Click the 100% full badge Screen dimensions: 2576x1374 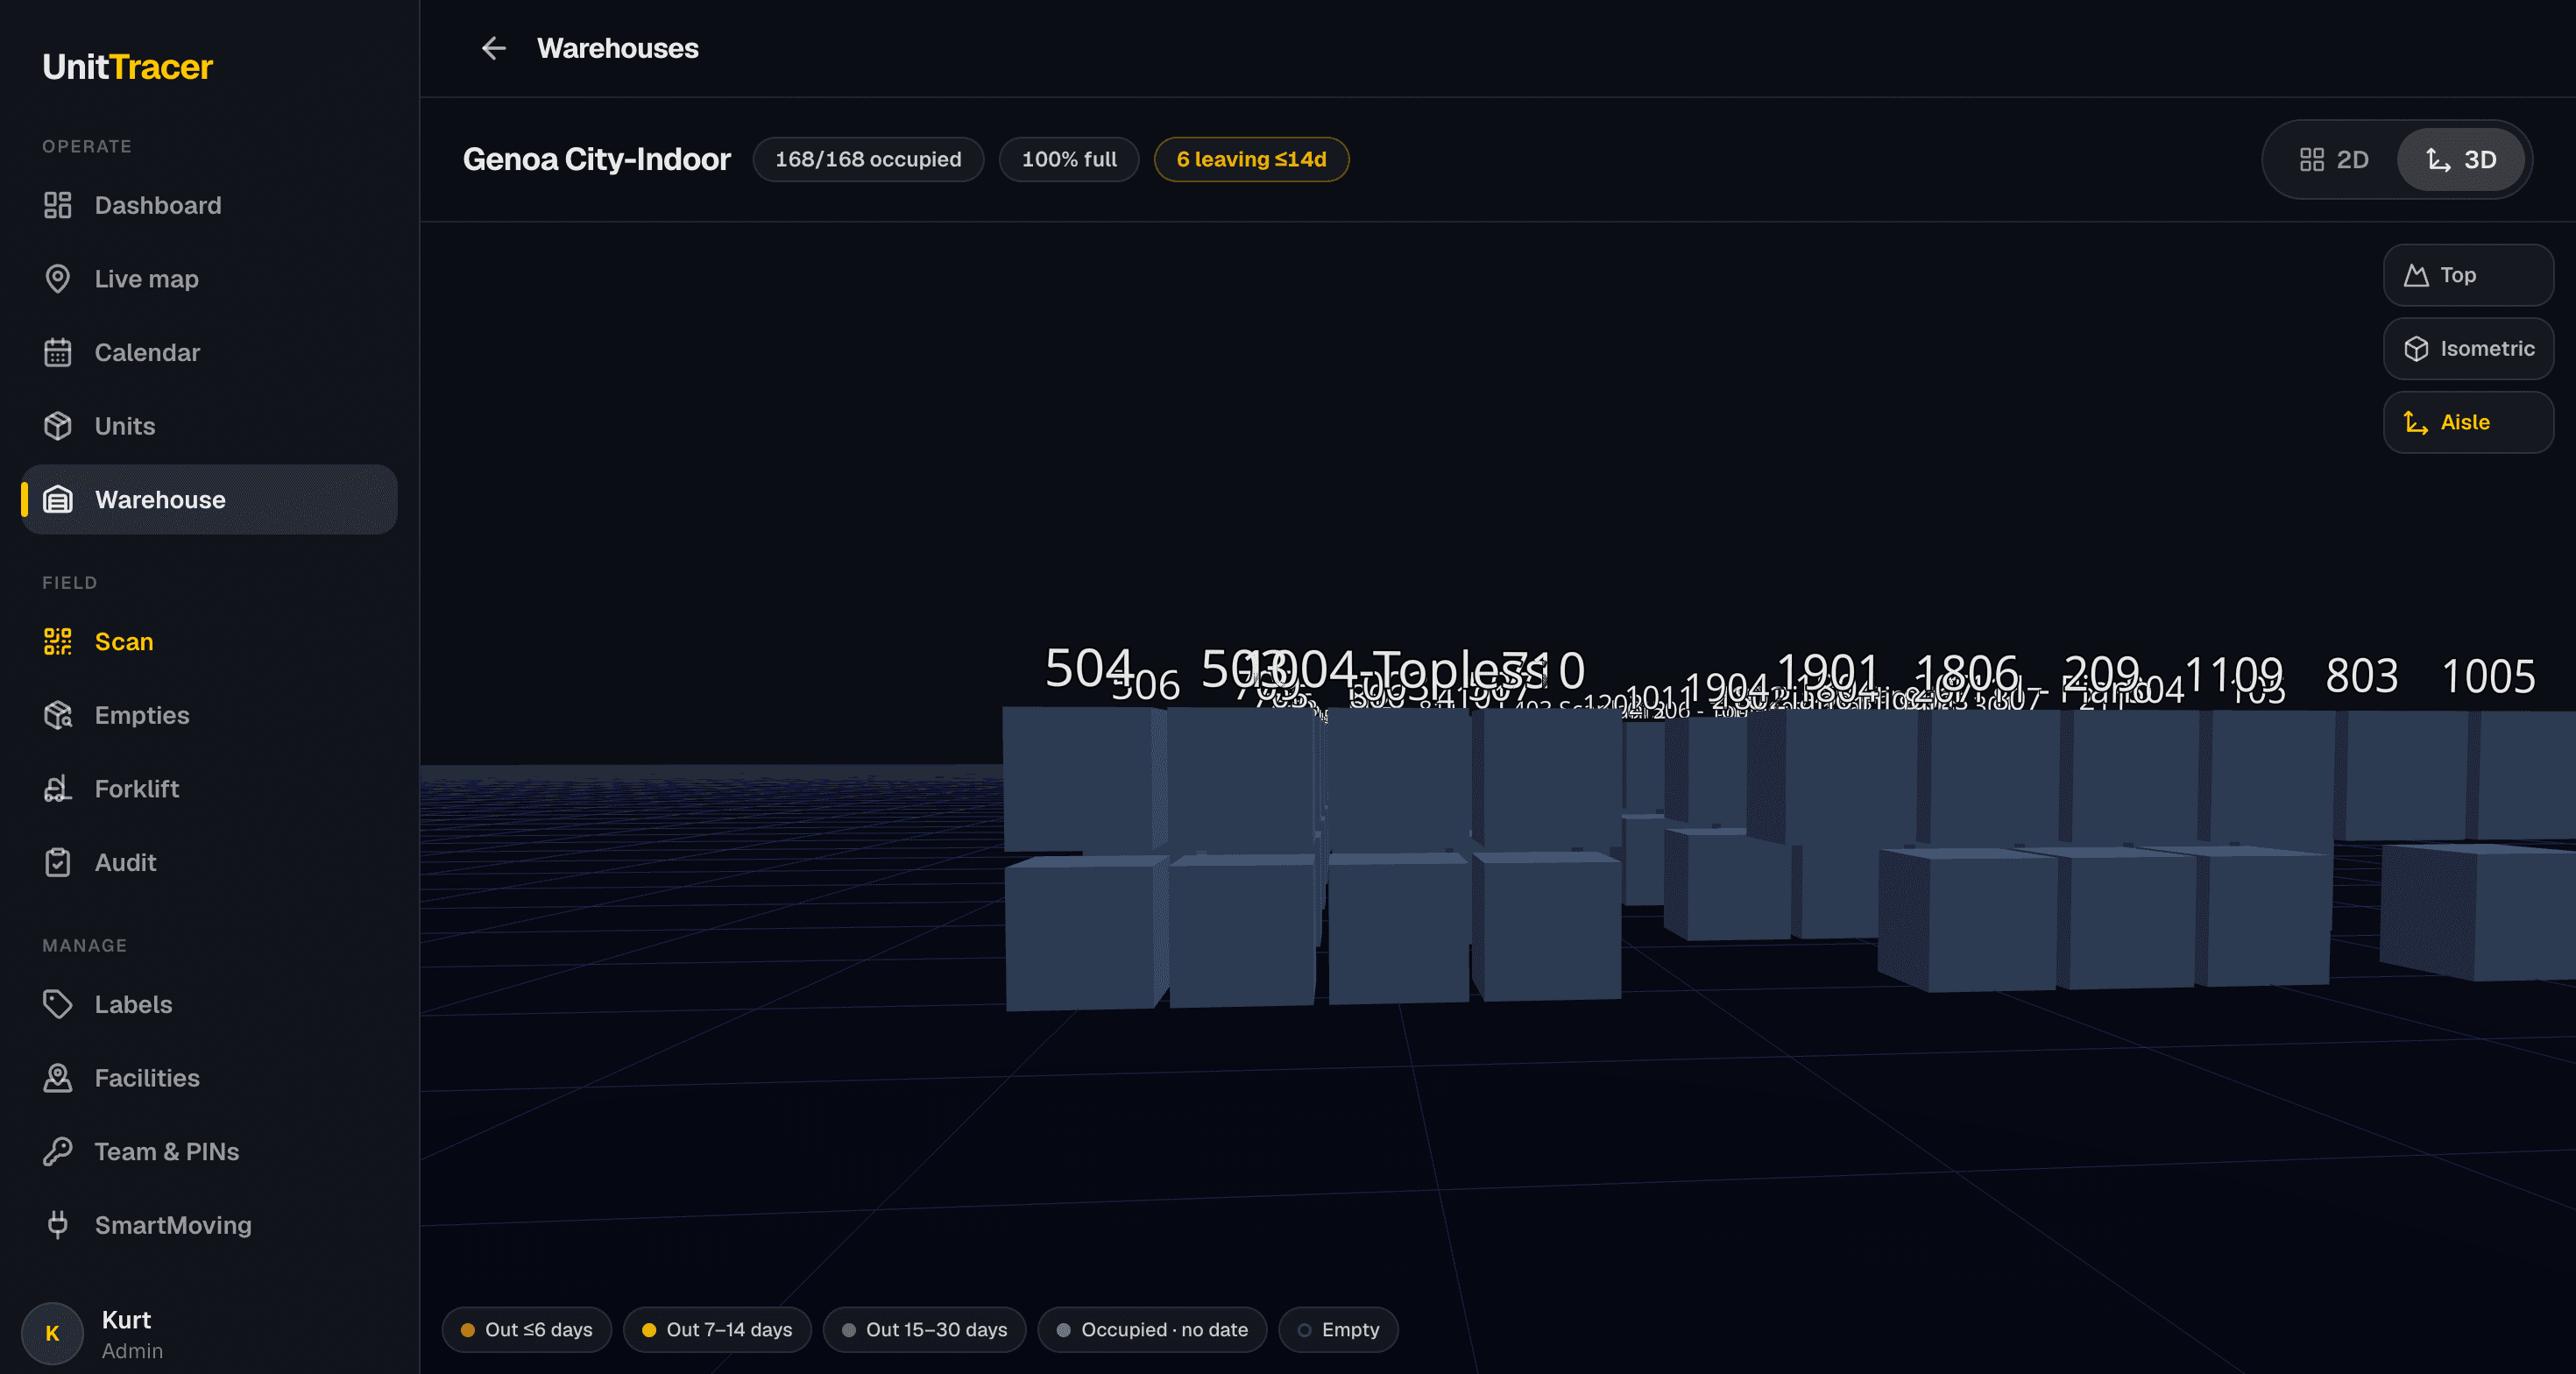[x=1069, y=159]
